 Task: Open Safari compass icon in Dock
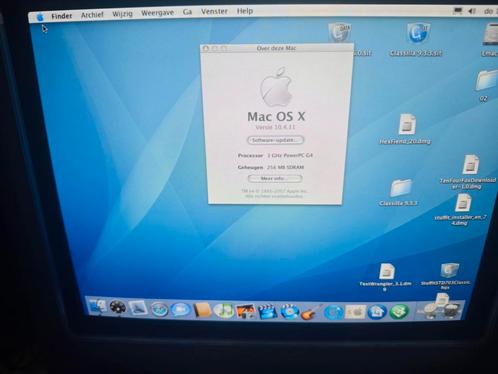(x=159, y=309)
